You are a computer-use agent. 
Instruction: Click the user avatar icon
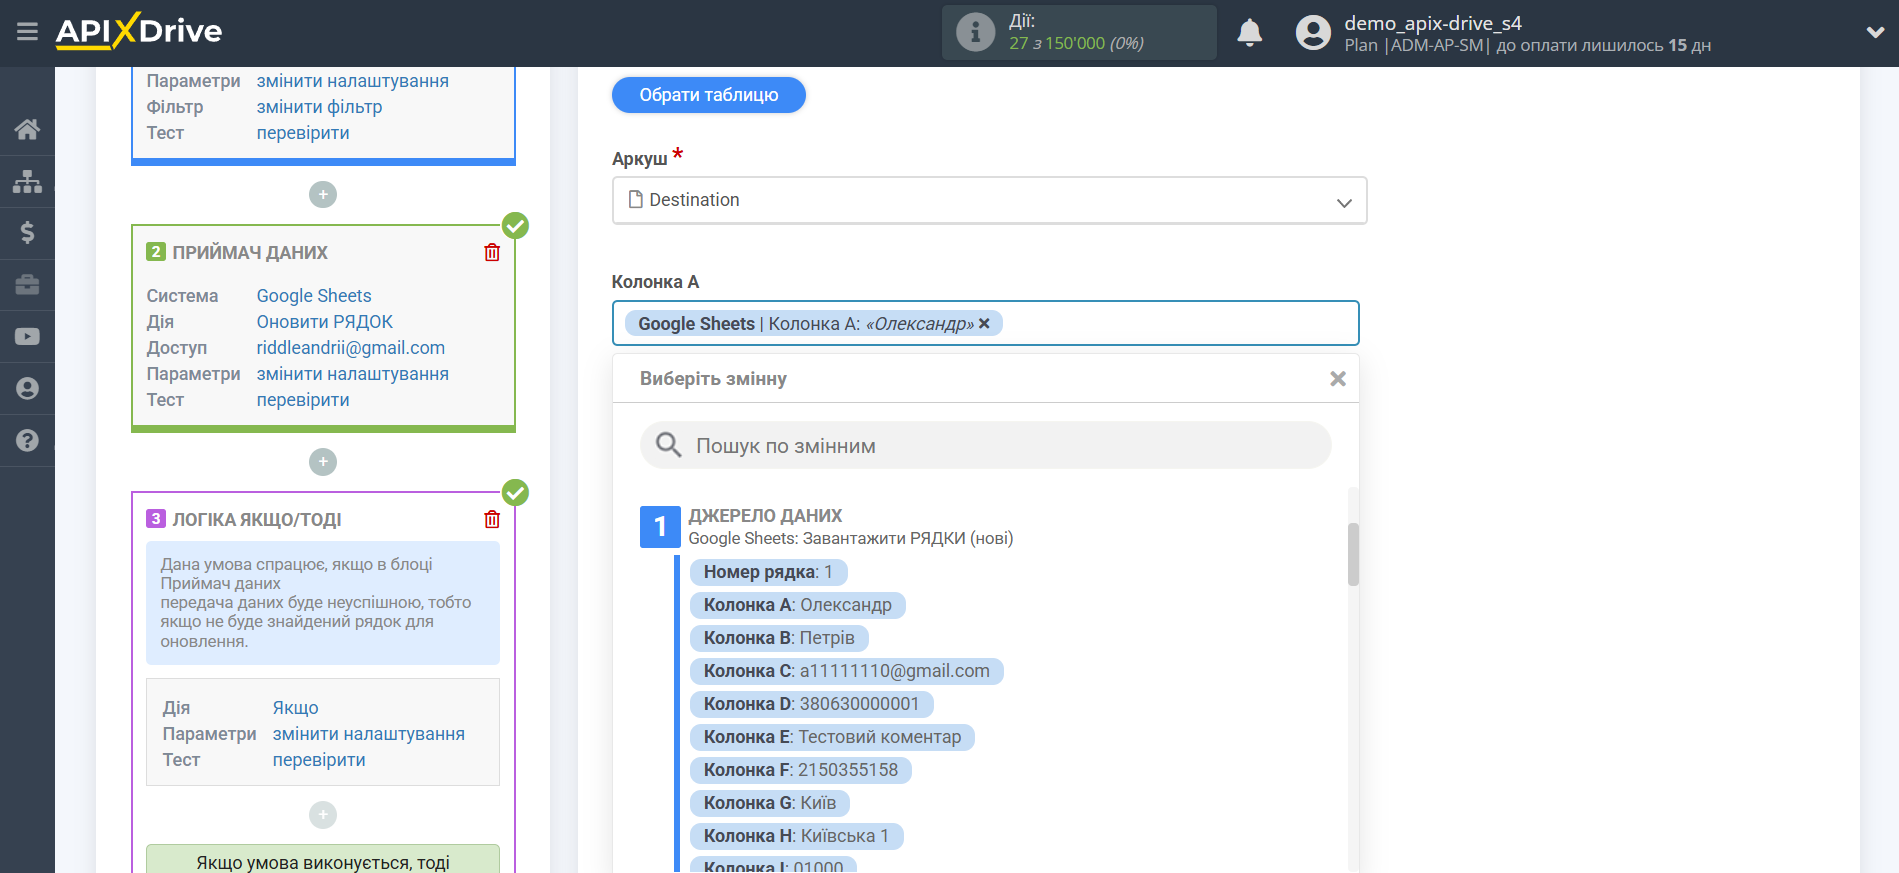1313,33
